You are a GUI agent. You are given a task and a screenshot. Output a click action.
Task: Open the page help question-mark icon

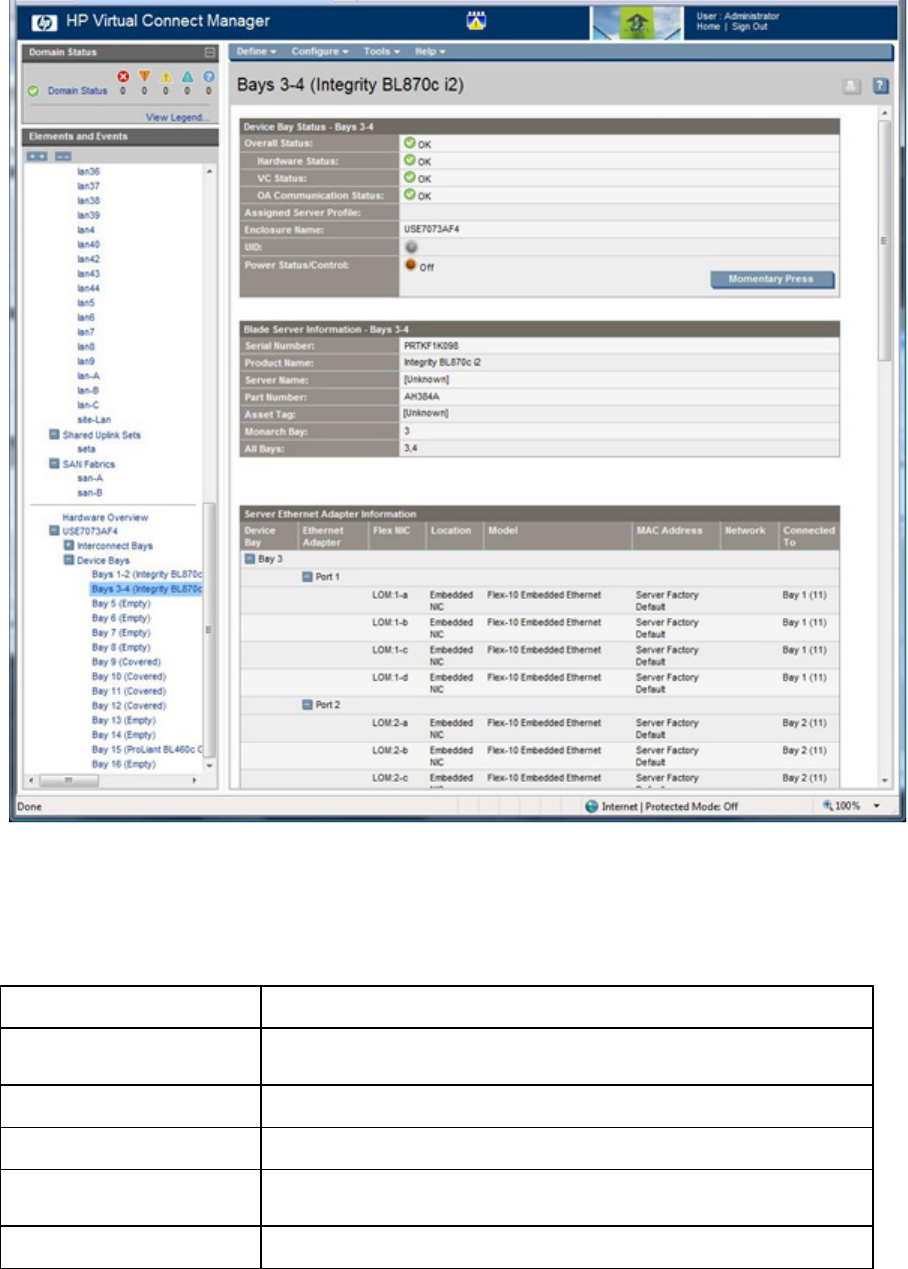pos(881,87)
